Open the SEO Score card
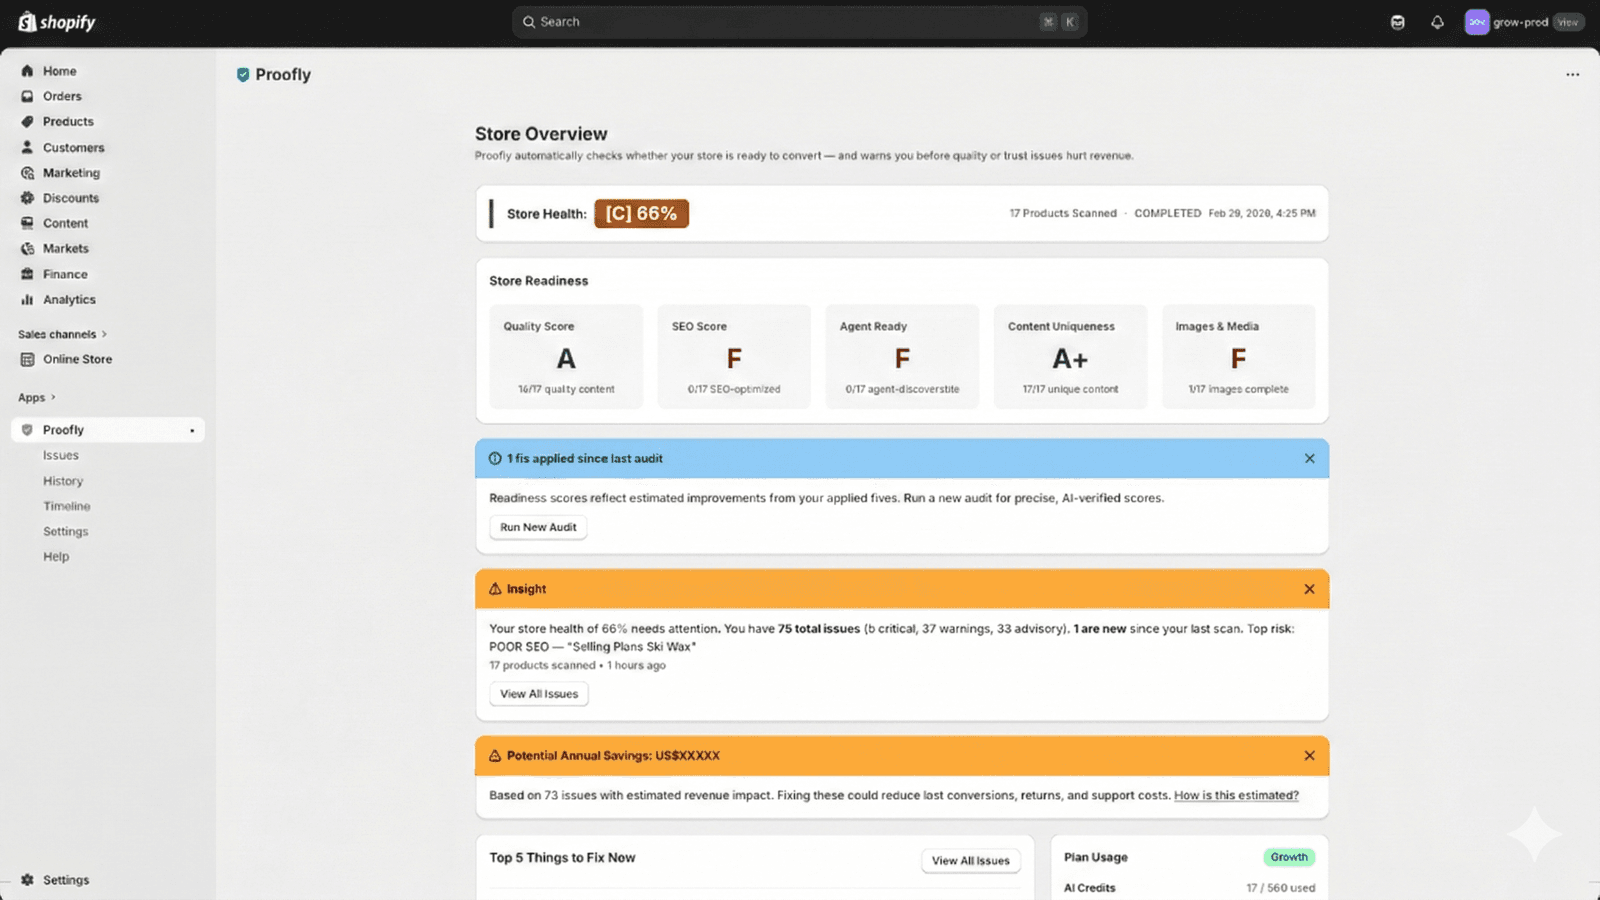Viewport: 1600px width, 900px height. click(x=734, y=357)
